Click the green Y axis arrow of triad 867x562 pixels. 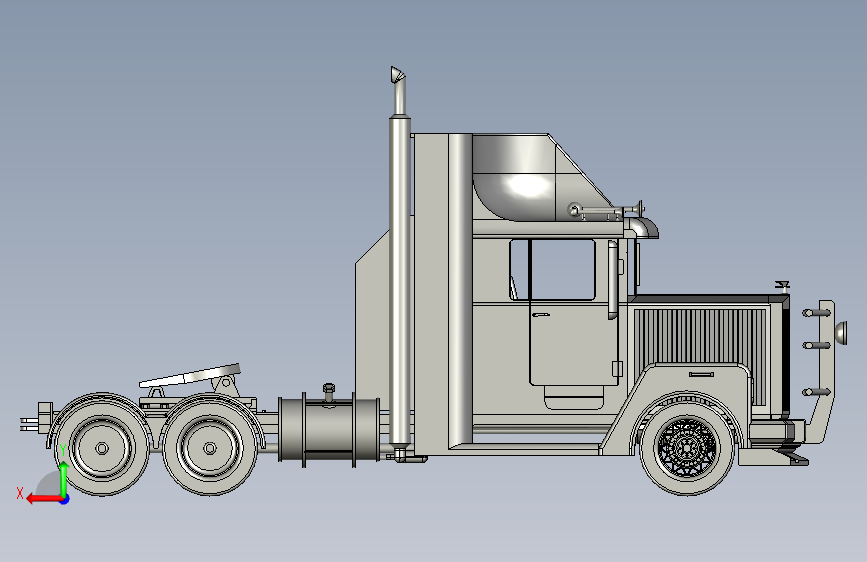pos(64,478)
